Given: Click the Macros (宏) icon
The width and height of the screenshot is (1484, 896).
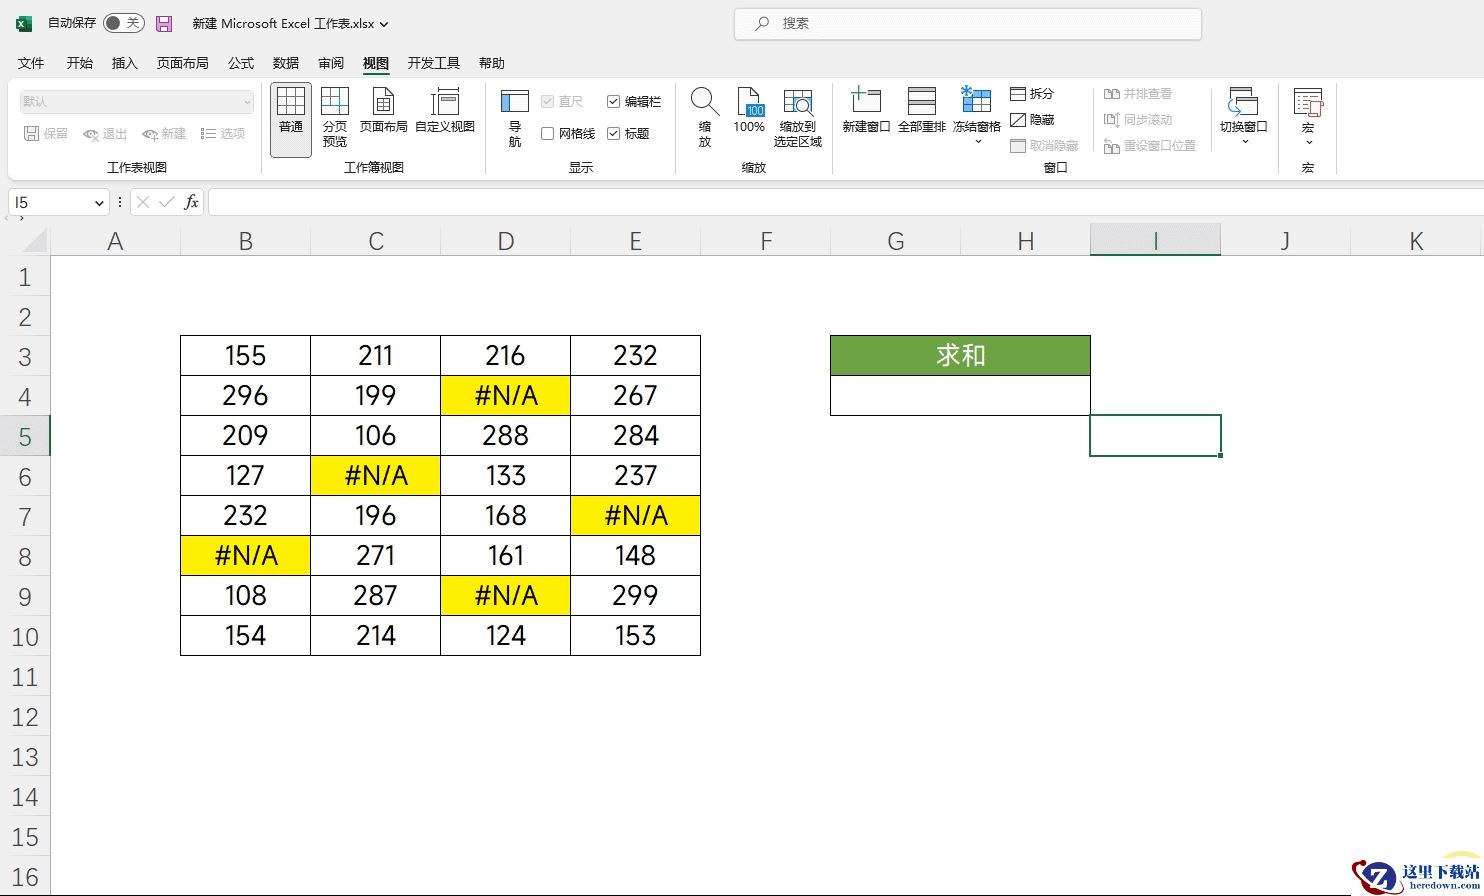Looking at the screenshot, I should point(1308,103).
